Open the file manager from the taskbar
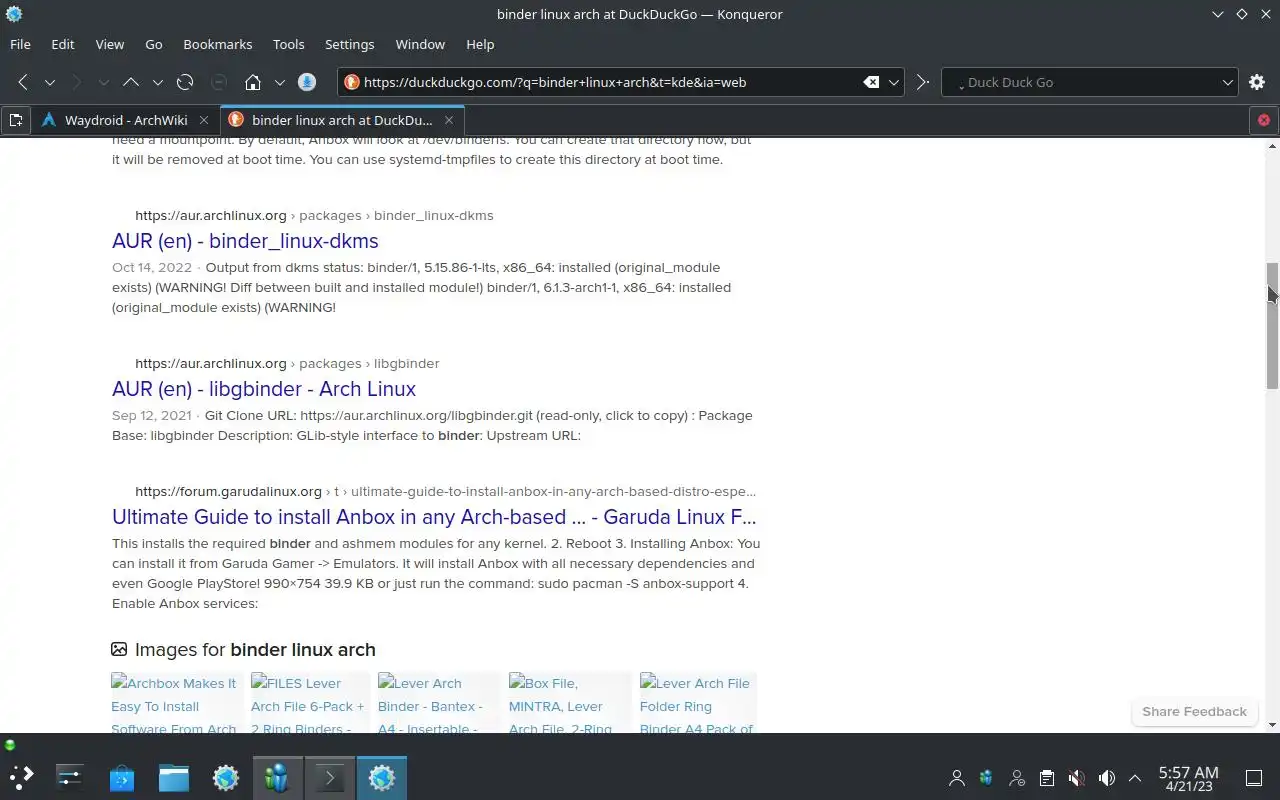The height and width of the screenshot is (800, 1280). (x=174, y=777)
